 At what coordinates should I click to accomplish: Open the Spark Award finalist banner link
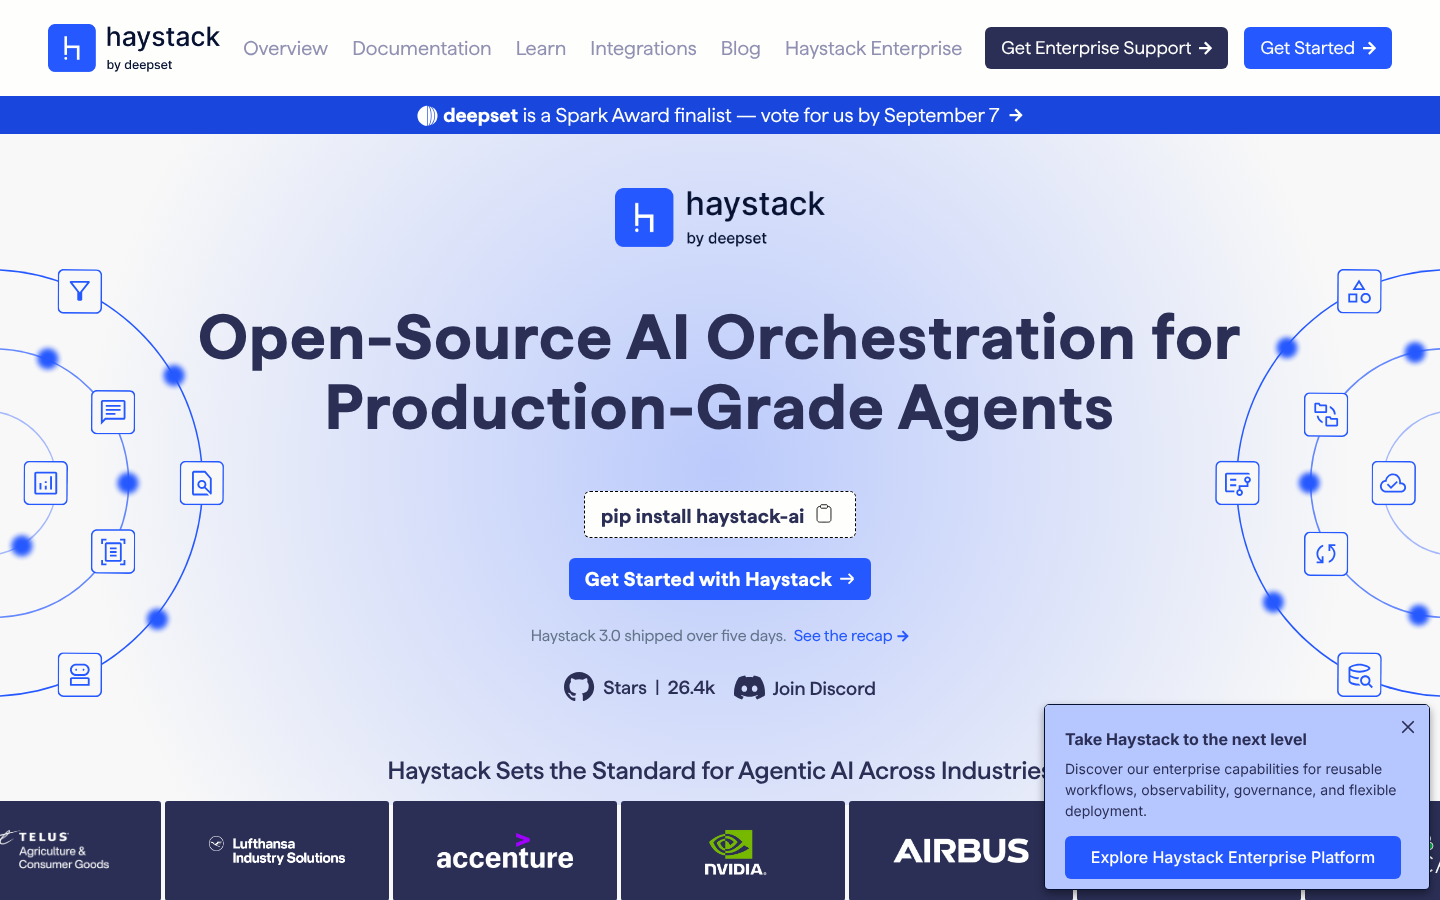720,115
